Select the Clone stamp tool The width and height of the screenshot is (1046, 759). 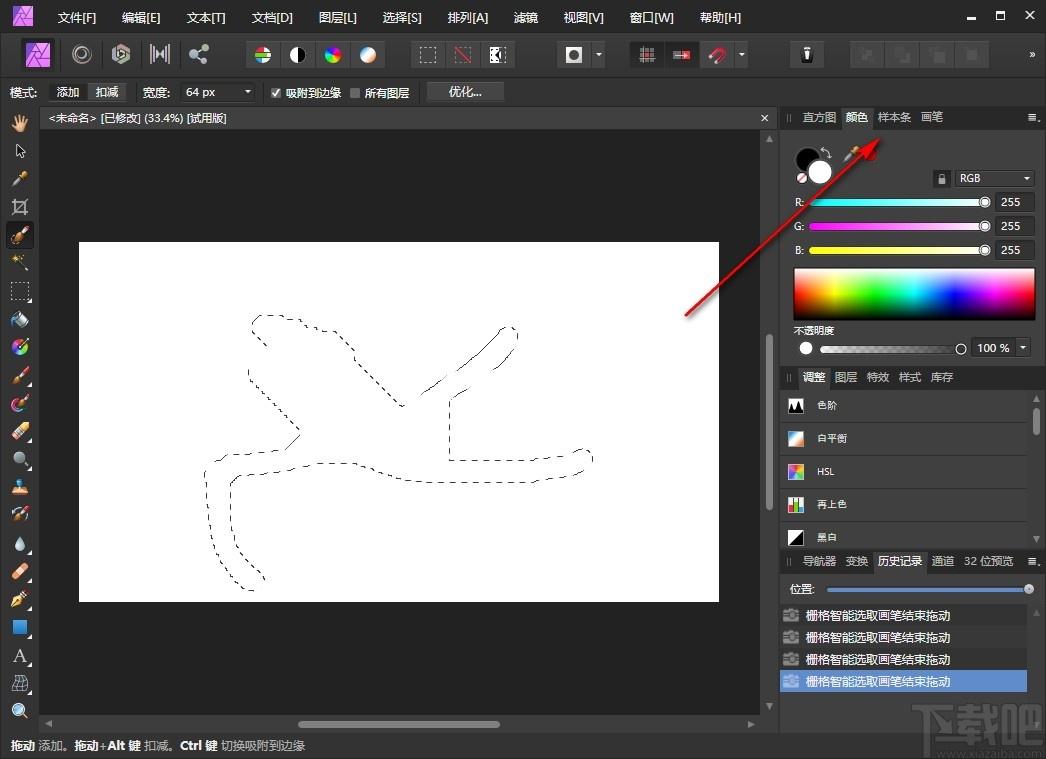pos(20,487)
